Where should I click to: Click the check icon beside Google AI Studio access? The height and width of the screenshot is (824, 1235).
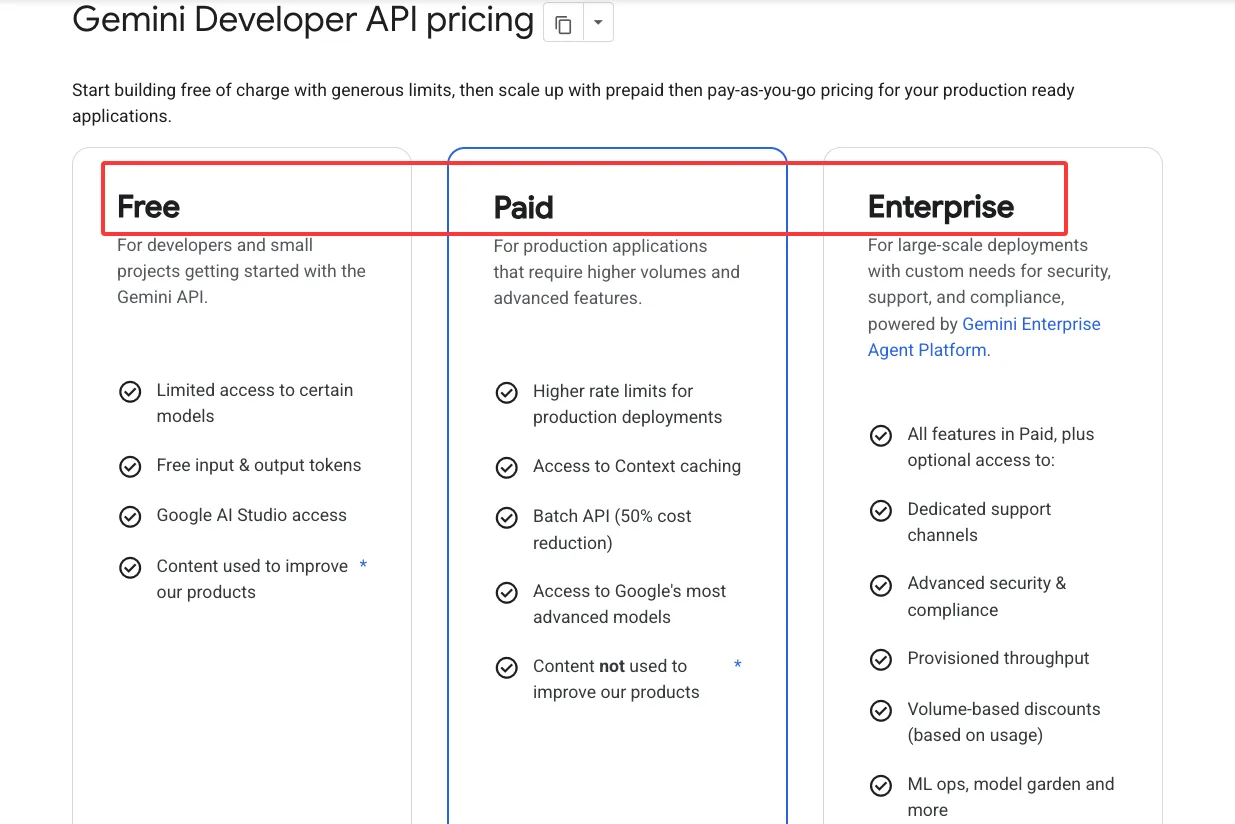130,516
